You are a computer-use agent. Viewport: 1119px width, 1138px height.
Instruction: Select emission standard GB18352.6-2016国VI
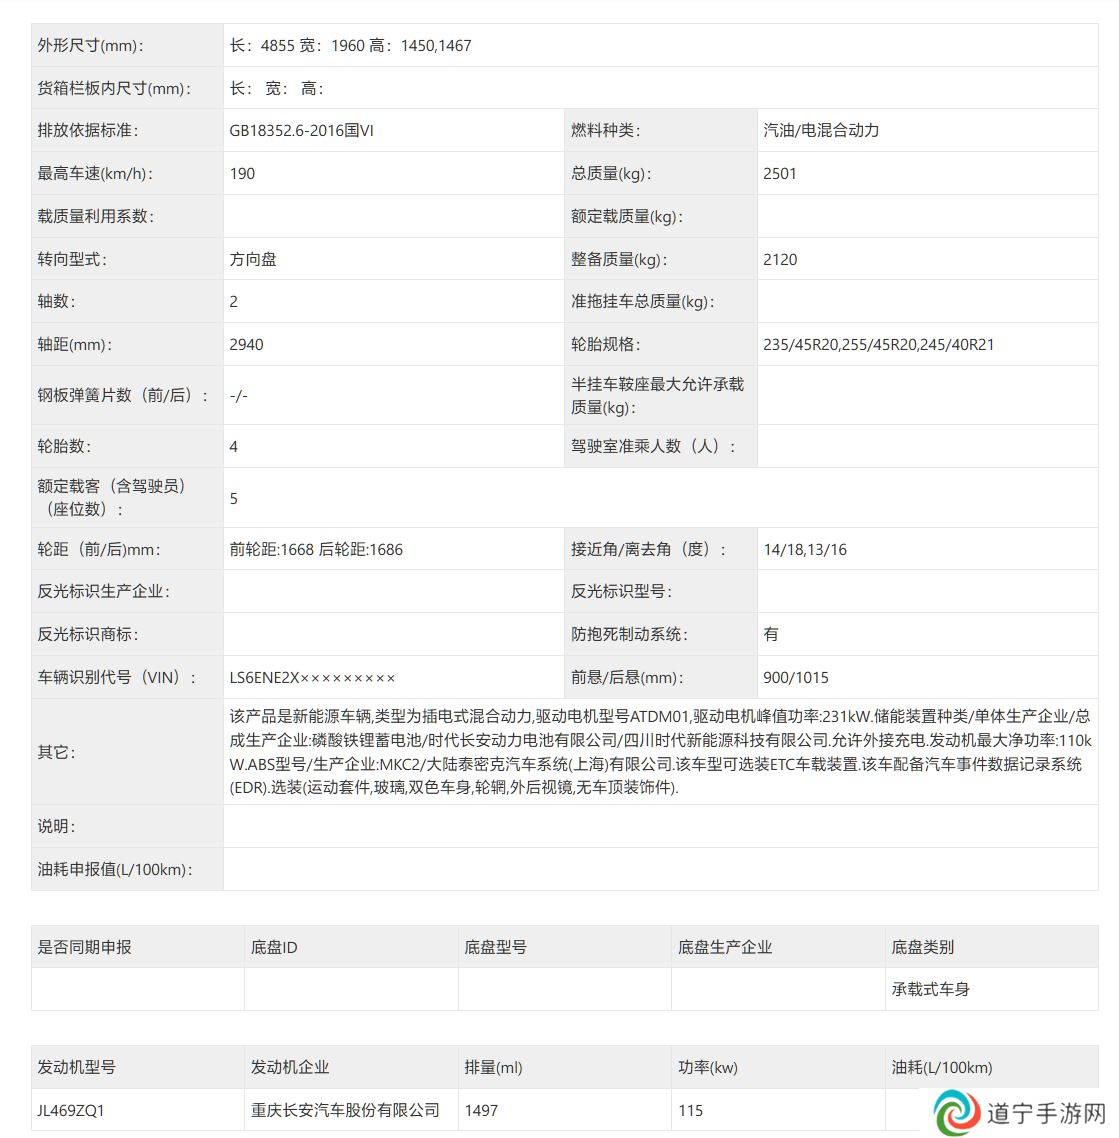point(301,131)
